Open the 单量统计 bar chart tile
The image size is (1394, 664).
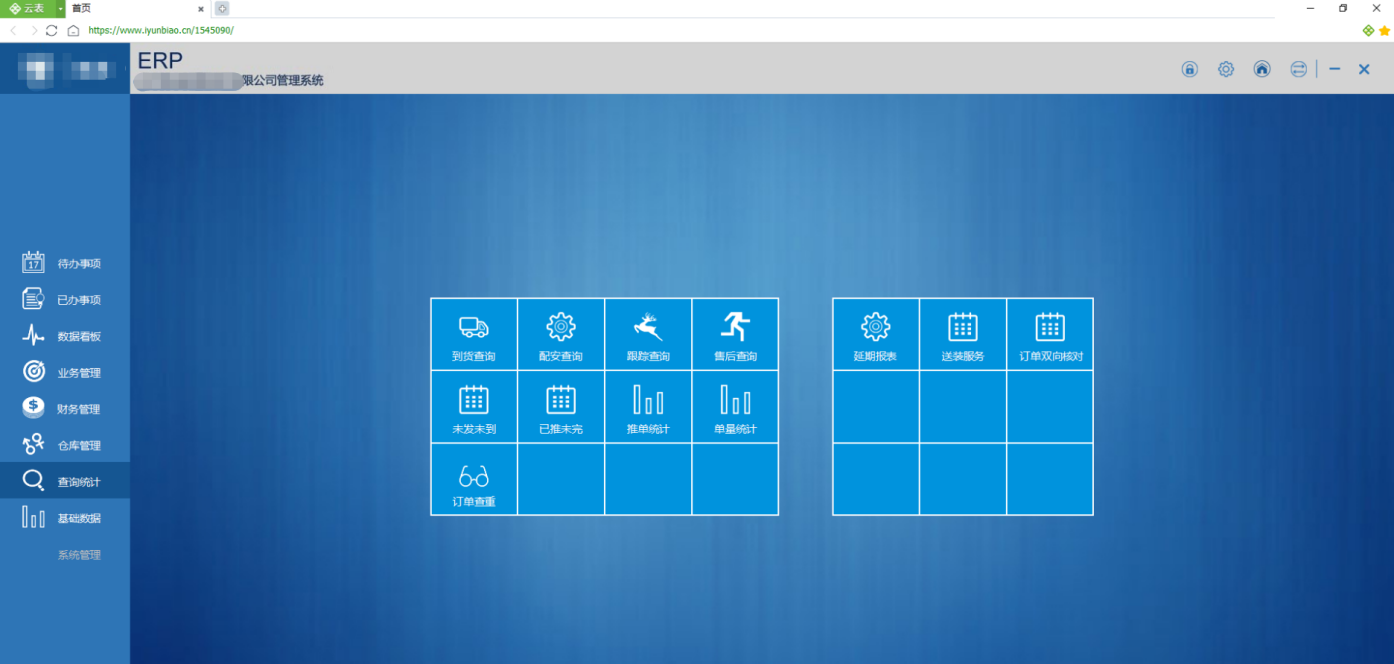click(735, 407)
